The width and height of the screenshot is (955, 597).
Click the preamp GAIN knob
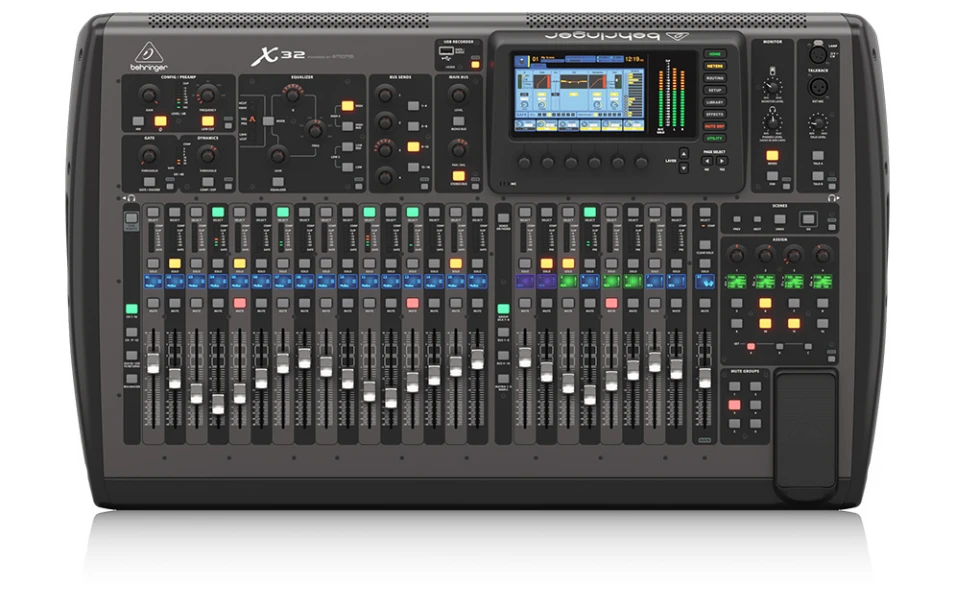coord(149,94)
